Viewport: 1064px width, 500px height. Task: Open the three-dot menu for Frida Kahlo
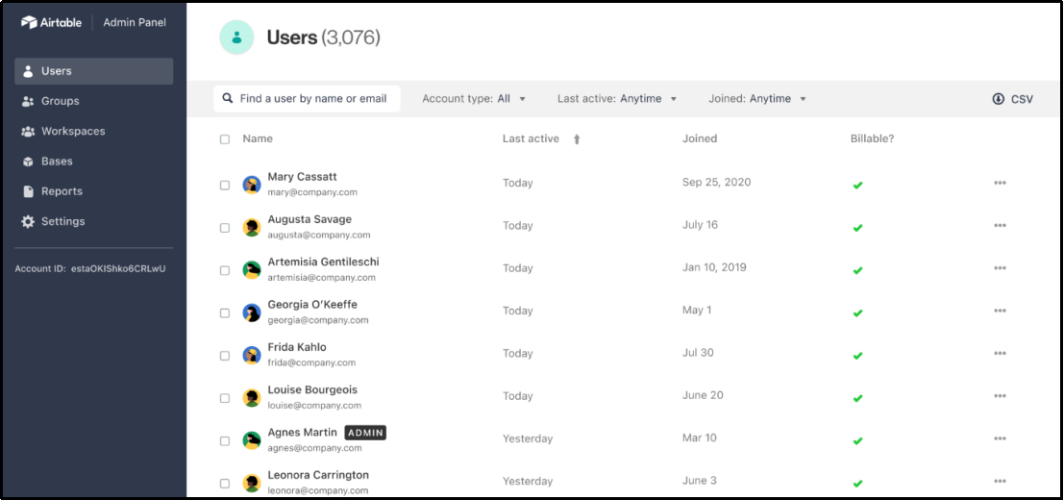pos(1000,353)
